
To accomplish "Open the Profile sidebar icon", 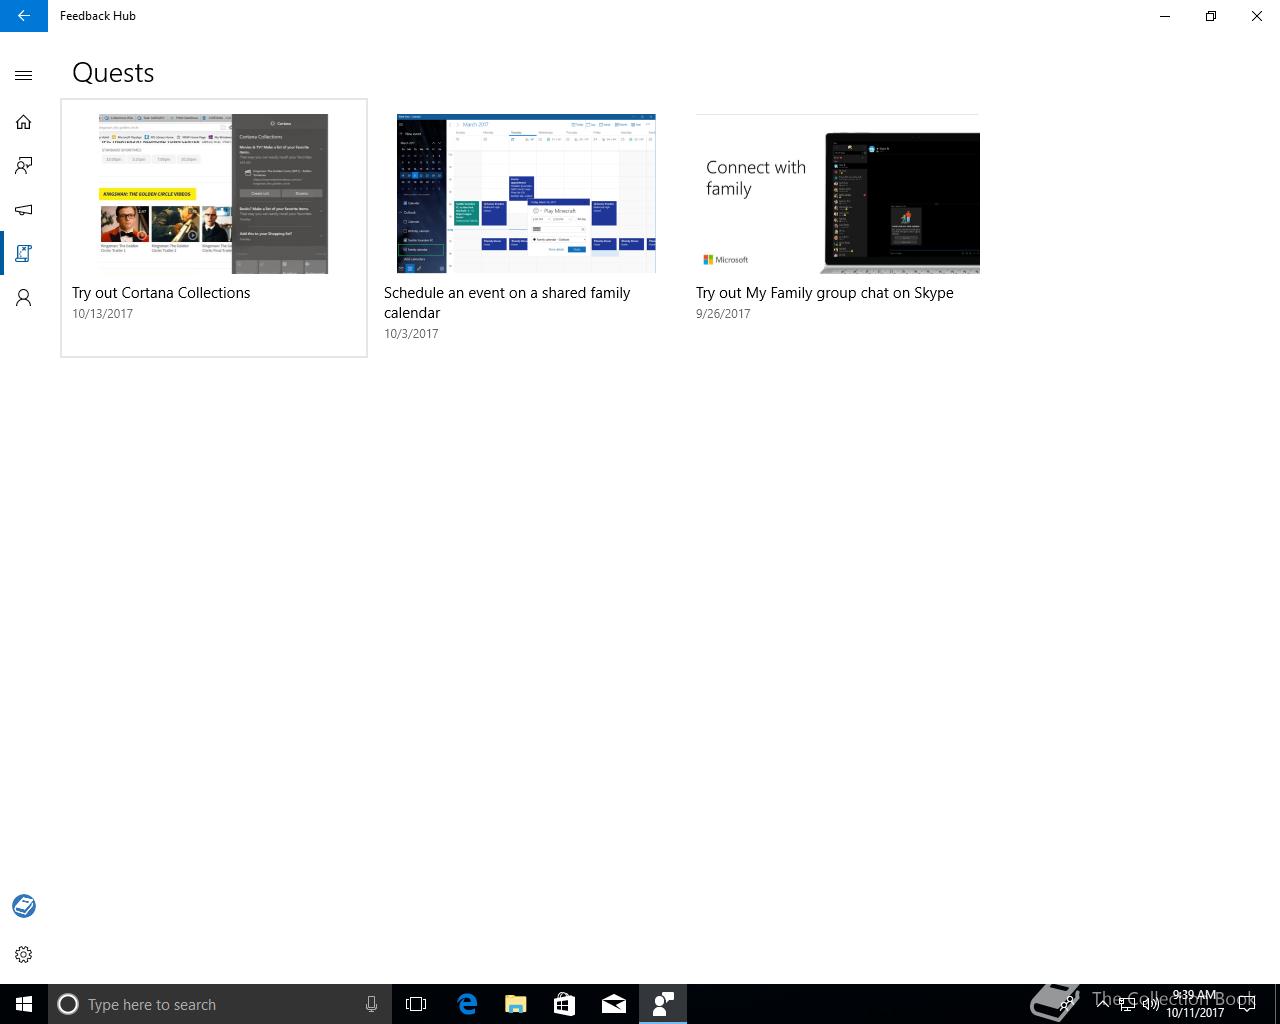I will (24, 298).
